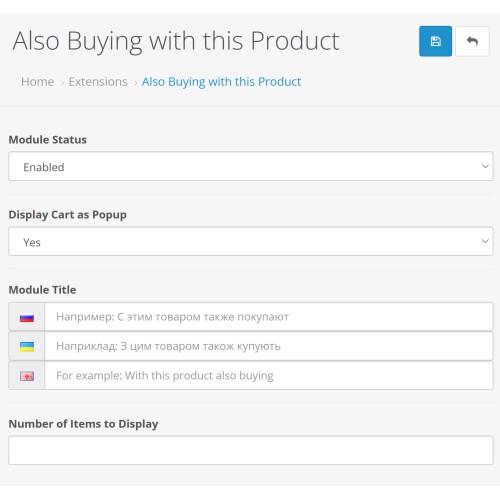Focus the Russian module title field
Image resolution: width=500 pixels, height=500 pixels.
click(x=269, y=317)
